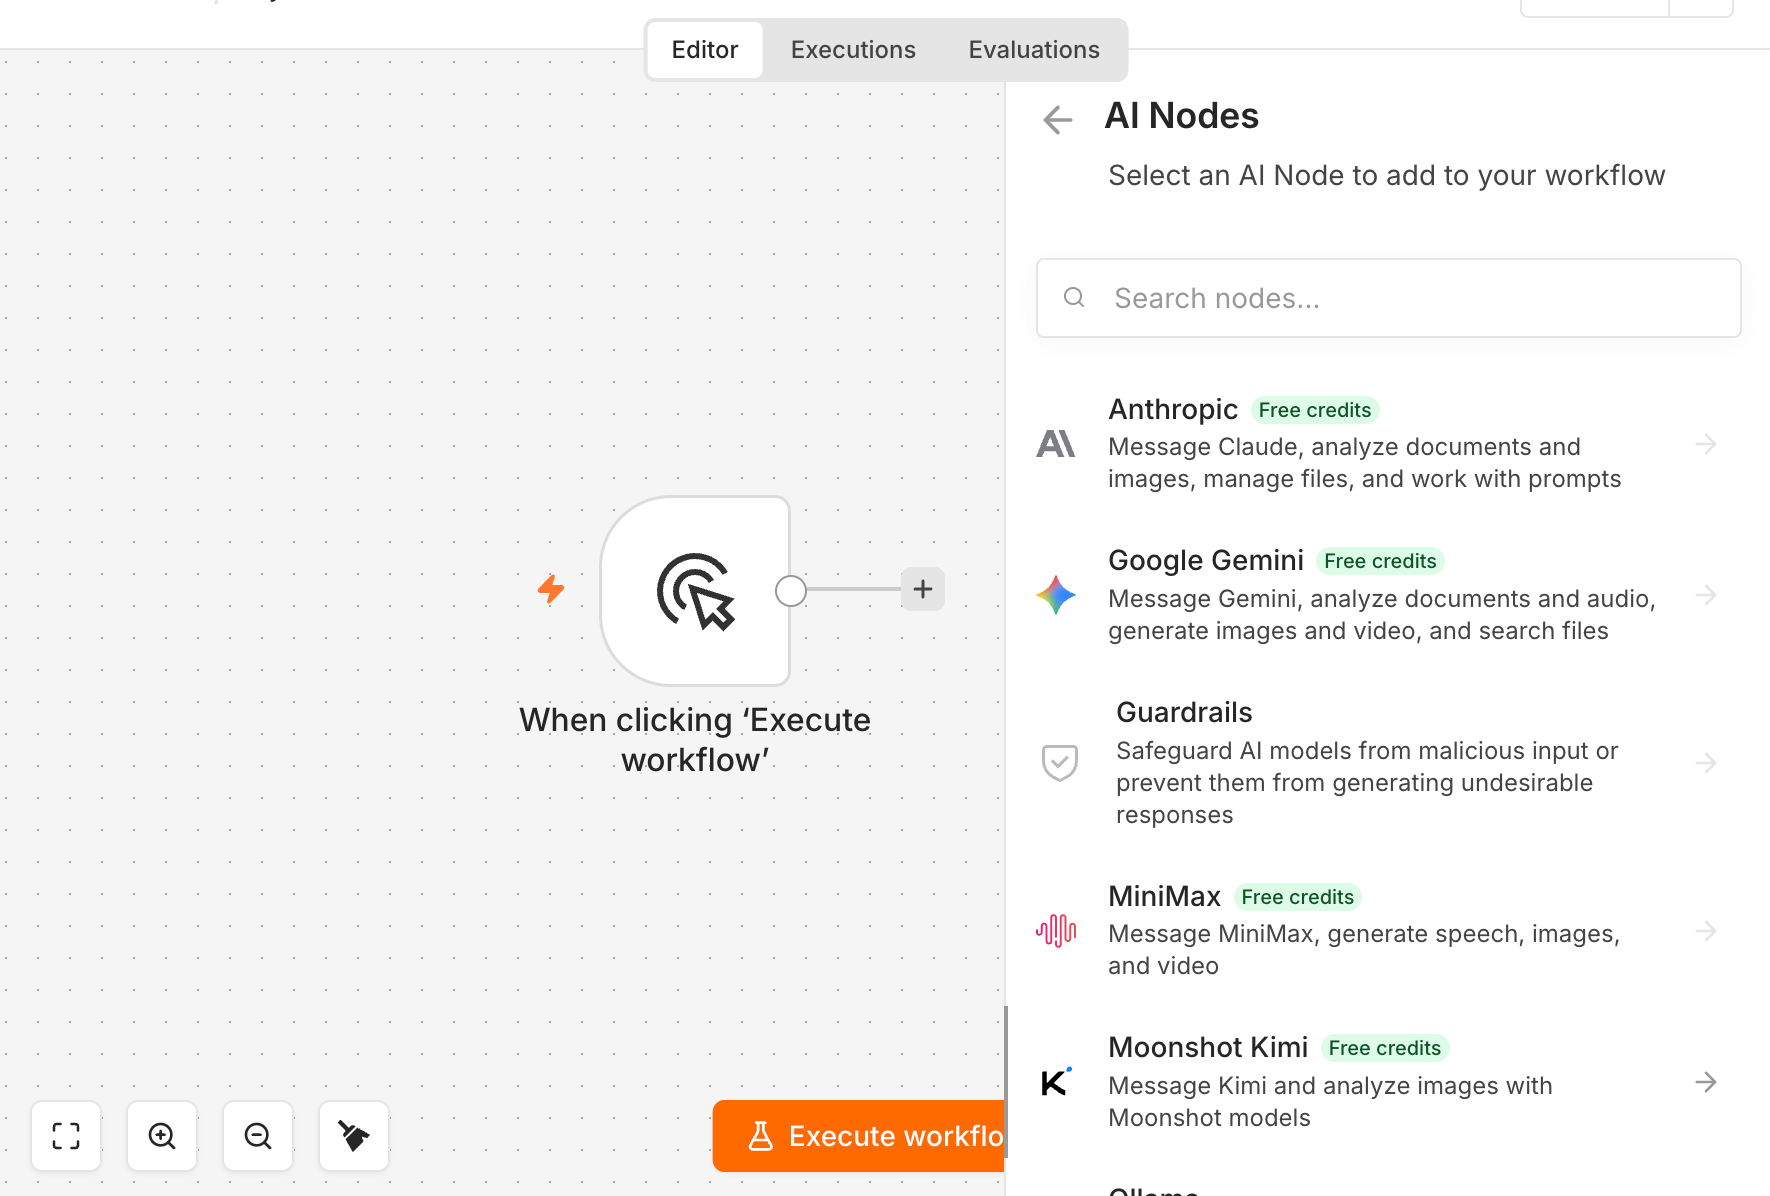This screenshot has width=1770, height=1196.
Task: Tidy up workflow with broom icon
Action: pyautogui.click(x=354, y=1136)
